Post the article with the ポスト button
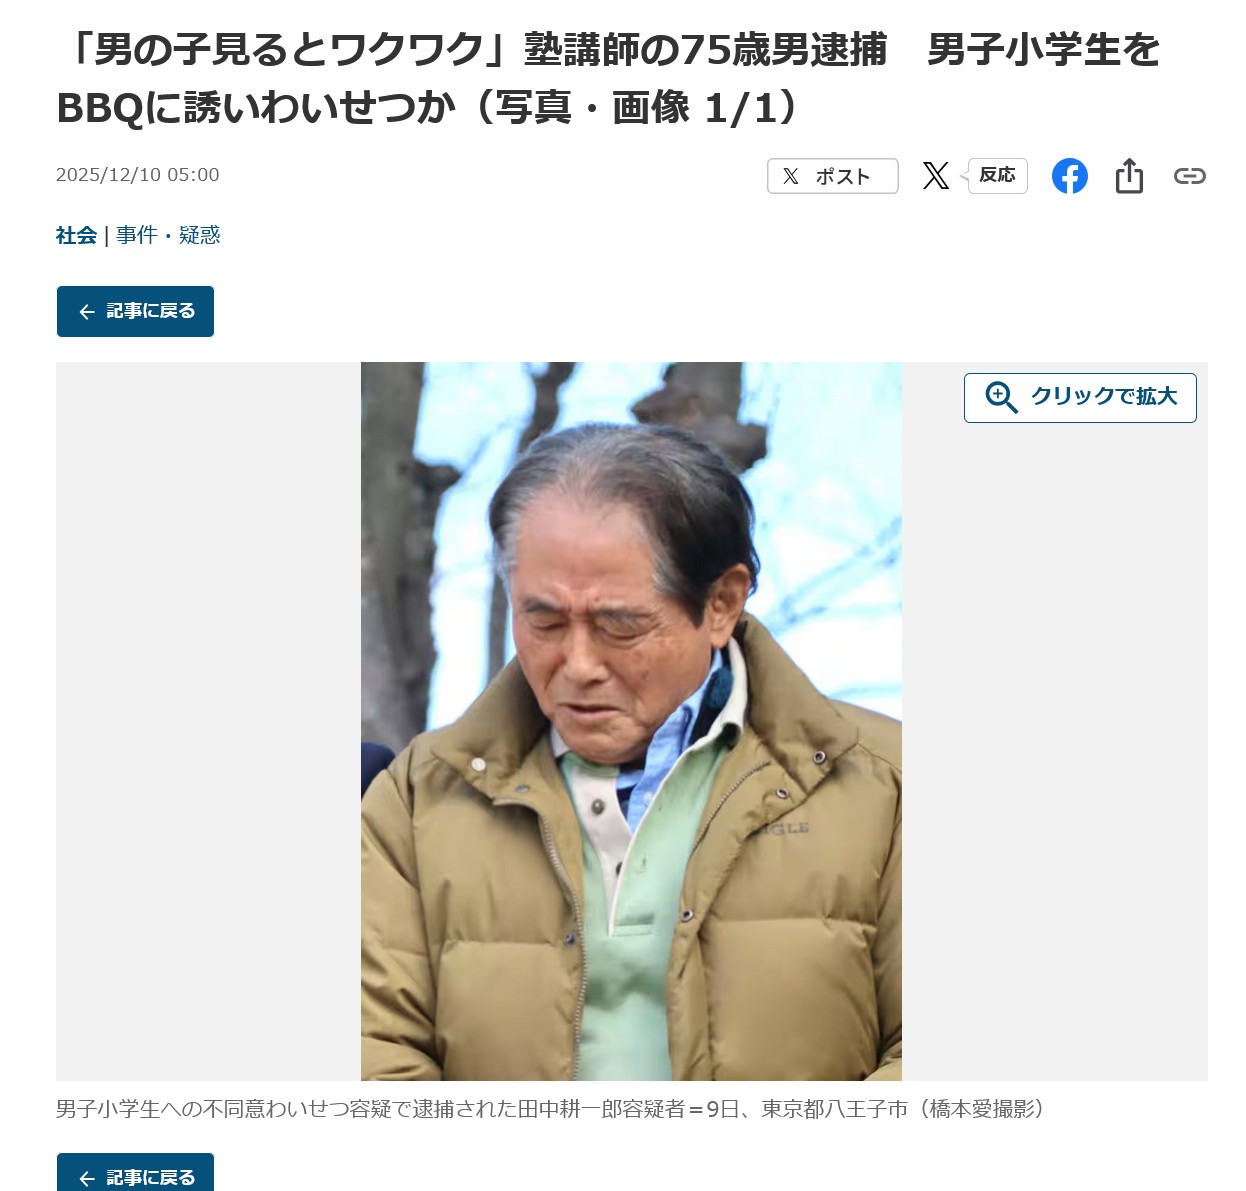Image resolution: width=1246 pixels, height=1191 pixels. coord(833,176)
